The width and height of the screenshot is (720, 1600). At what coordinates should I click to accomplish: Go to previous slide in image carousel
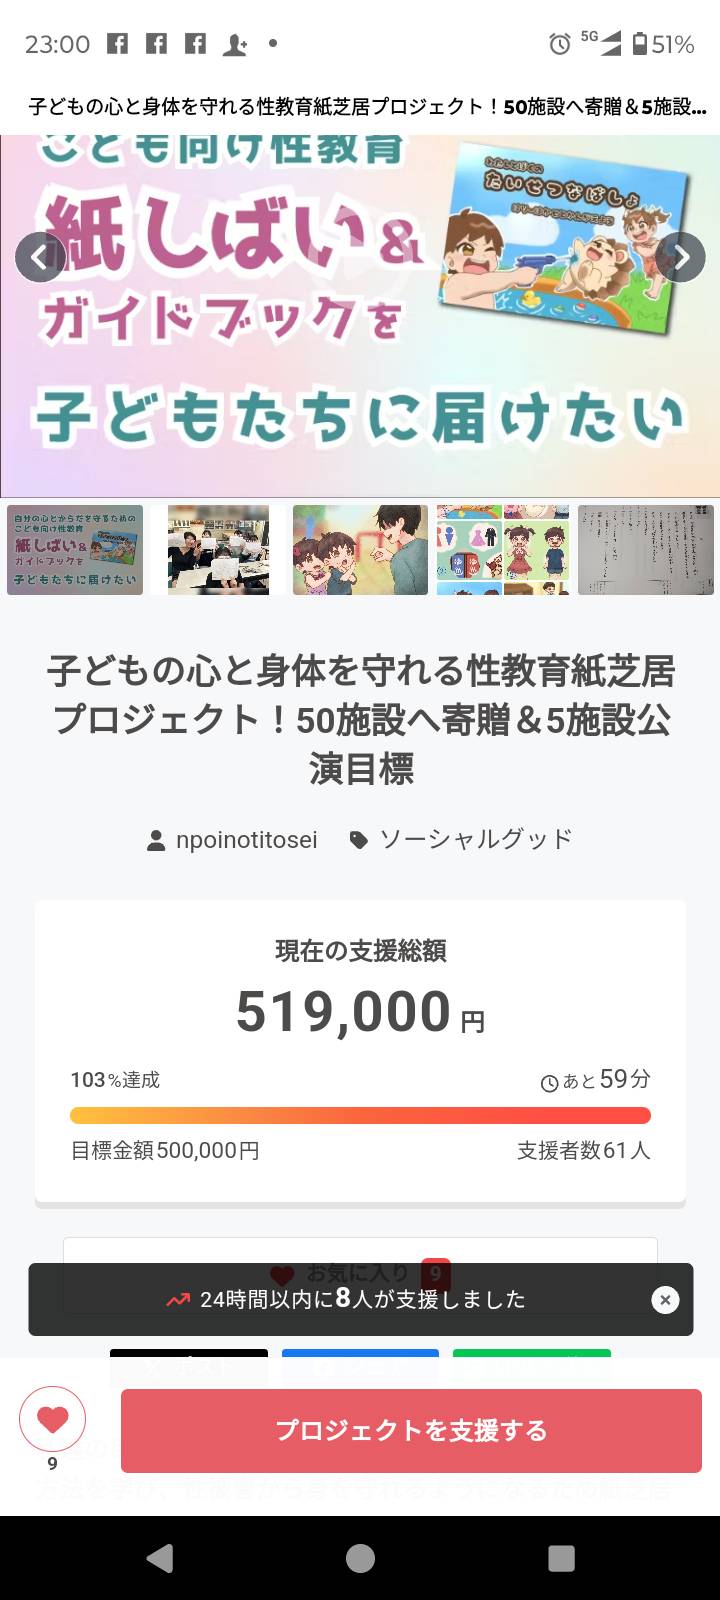pyautogui.click(x=40, y=258)
